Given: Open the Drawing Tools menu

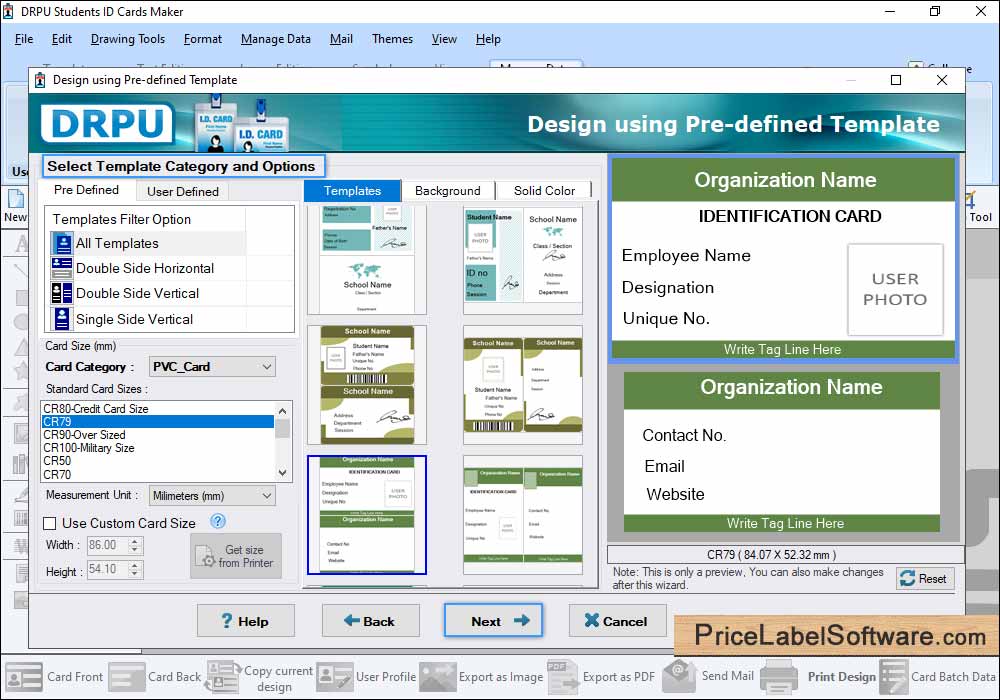Looking at the screenshot, I should (x=127, y=39).
